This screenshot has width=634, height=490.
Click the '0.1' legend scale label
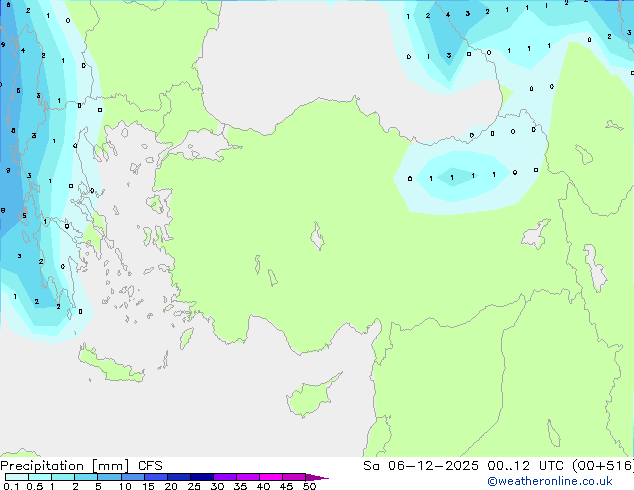[11, 486]
